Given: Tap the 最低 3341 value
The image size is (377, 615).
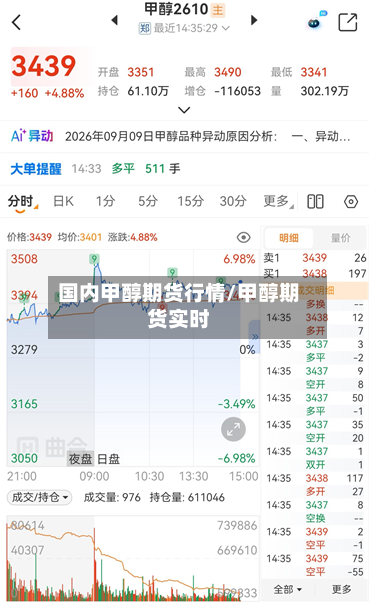Looking at the screenshot, I should click(314, 72).
